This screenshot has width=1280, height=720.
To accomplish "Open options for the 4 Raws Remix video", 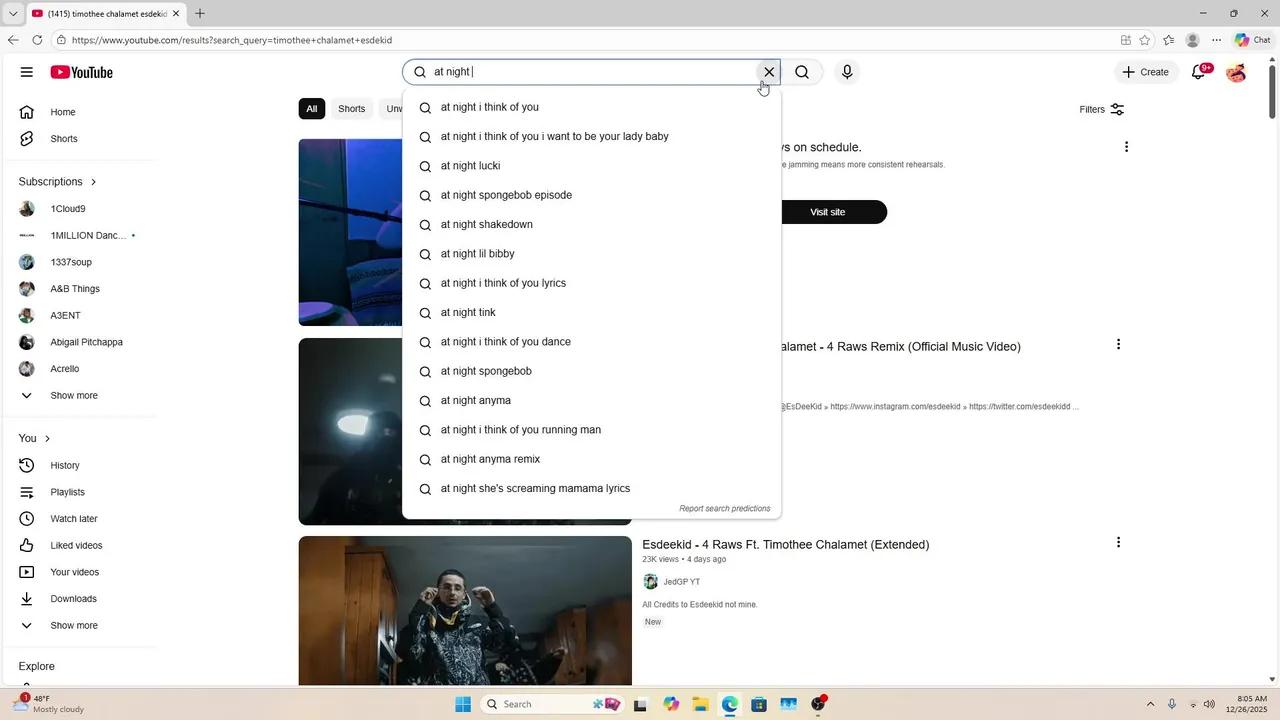I will tap(1118, 344).
